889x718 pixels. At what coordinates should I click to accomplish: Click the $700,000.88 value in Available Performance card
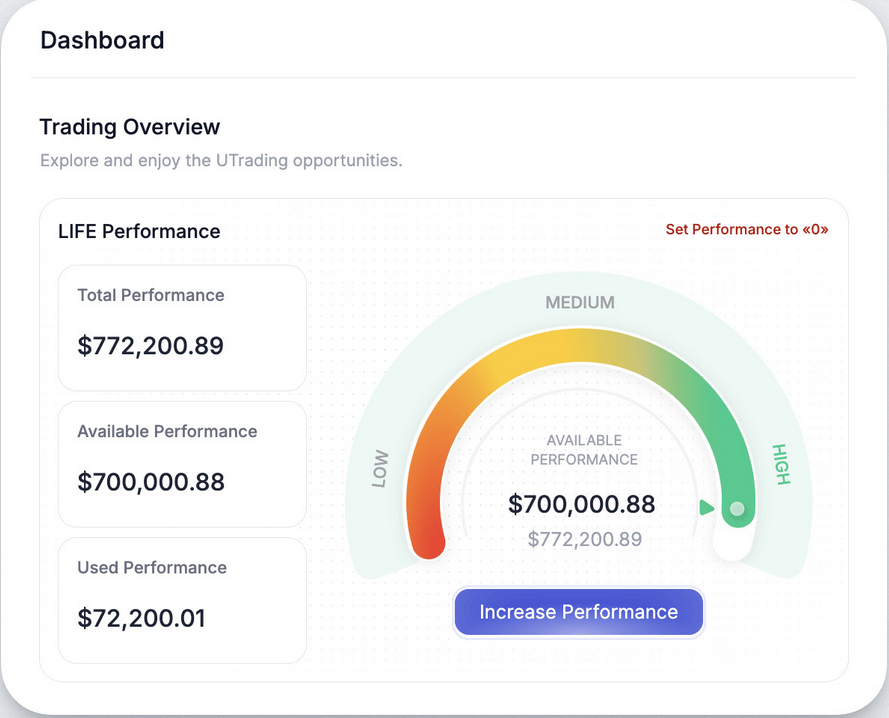point(150,482)
